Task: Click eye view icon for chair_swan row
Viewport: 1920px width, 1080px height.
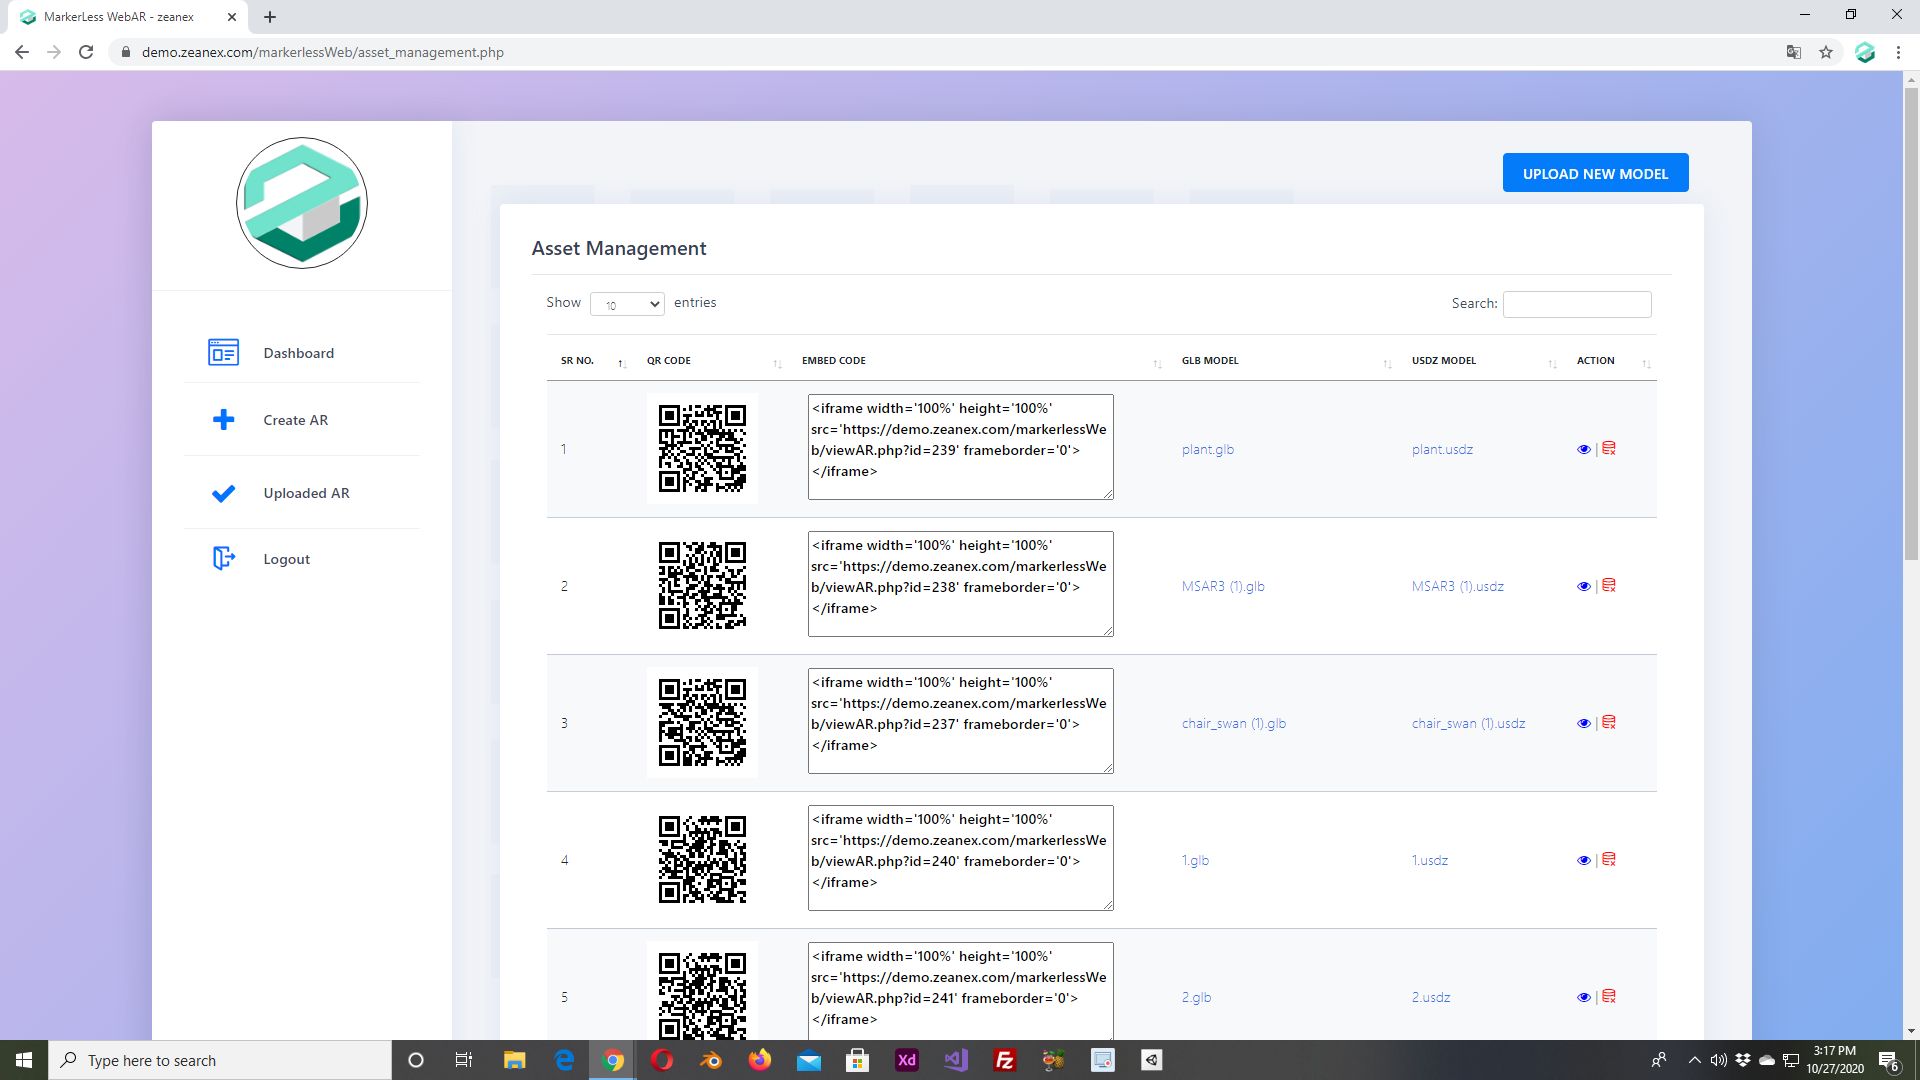Action: [1583, 724]
